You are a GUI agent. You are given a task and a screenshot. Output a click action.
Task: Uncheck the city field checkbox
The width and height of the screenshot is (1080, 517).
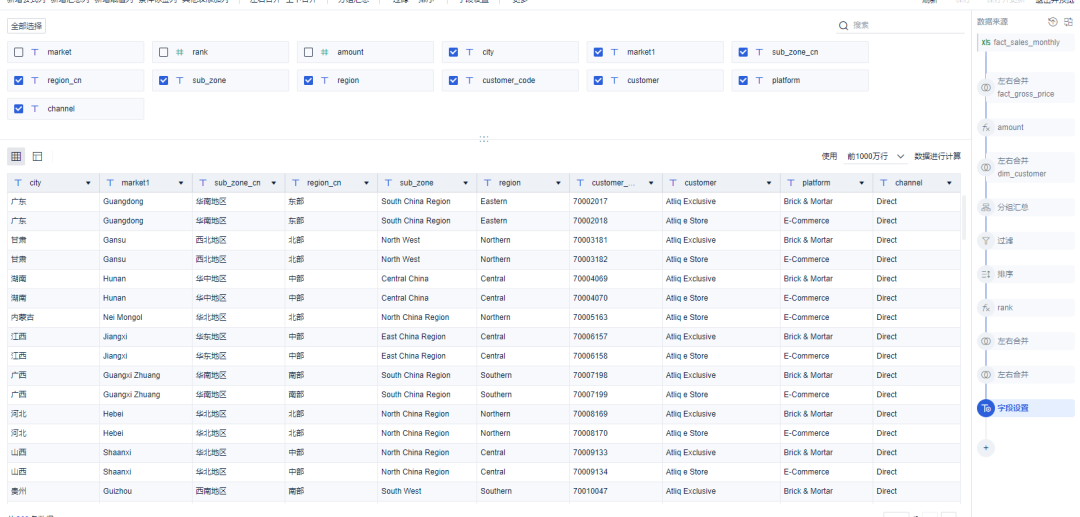point(453,52)
